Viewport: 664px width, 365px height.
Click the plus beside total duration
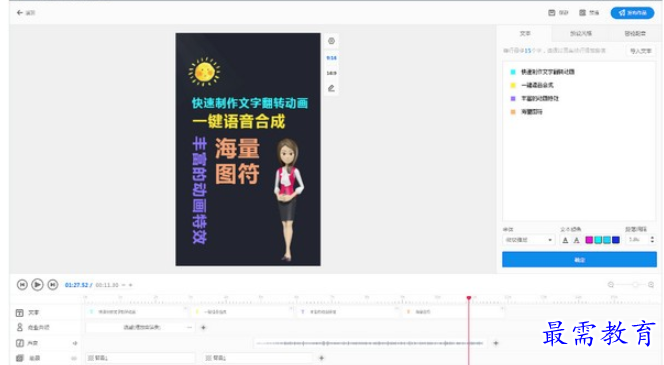pos(130,285)
